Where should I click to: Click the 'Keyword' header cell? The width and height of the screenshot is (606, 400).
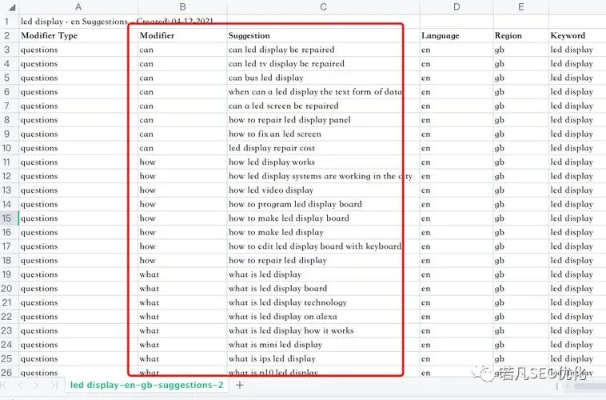[x=568, y=35]
